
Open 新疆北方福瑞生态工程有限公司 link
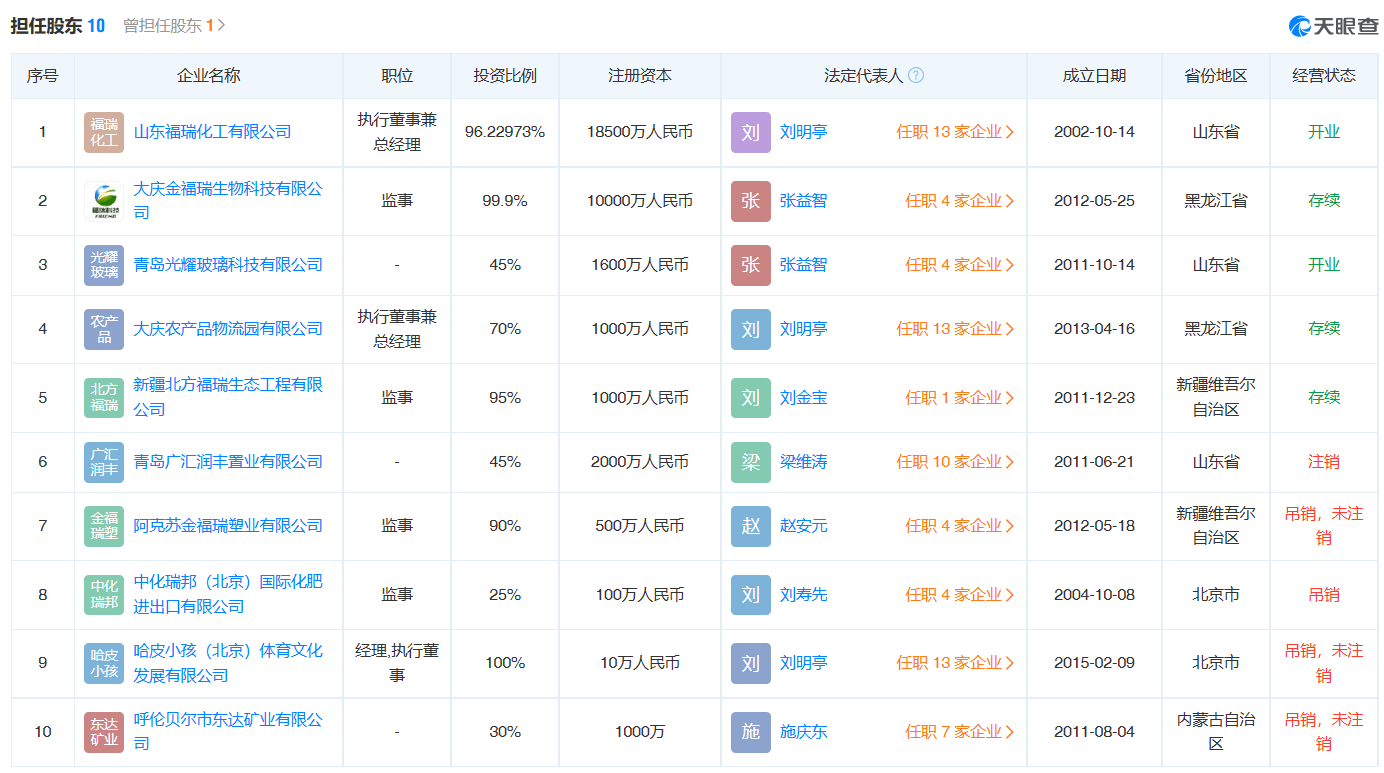pyautogui.click(x=228, y=397)
